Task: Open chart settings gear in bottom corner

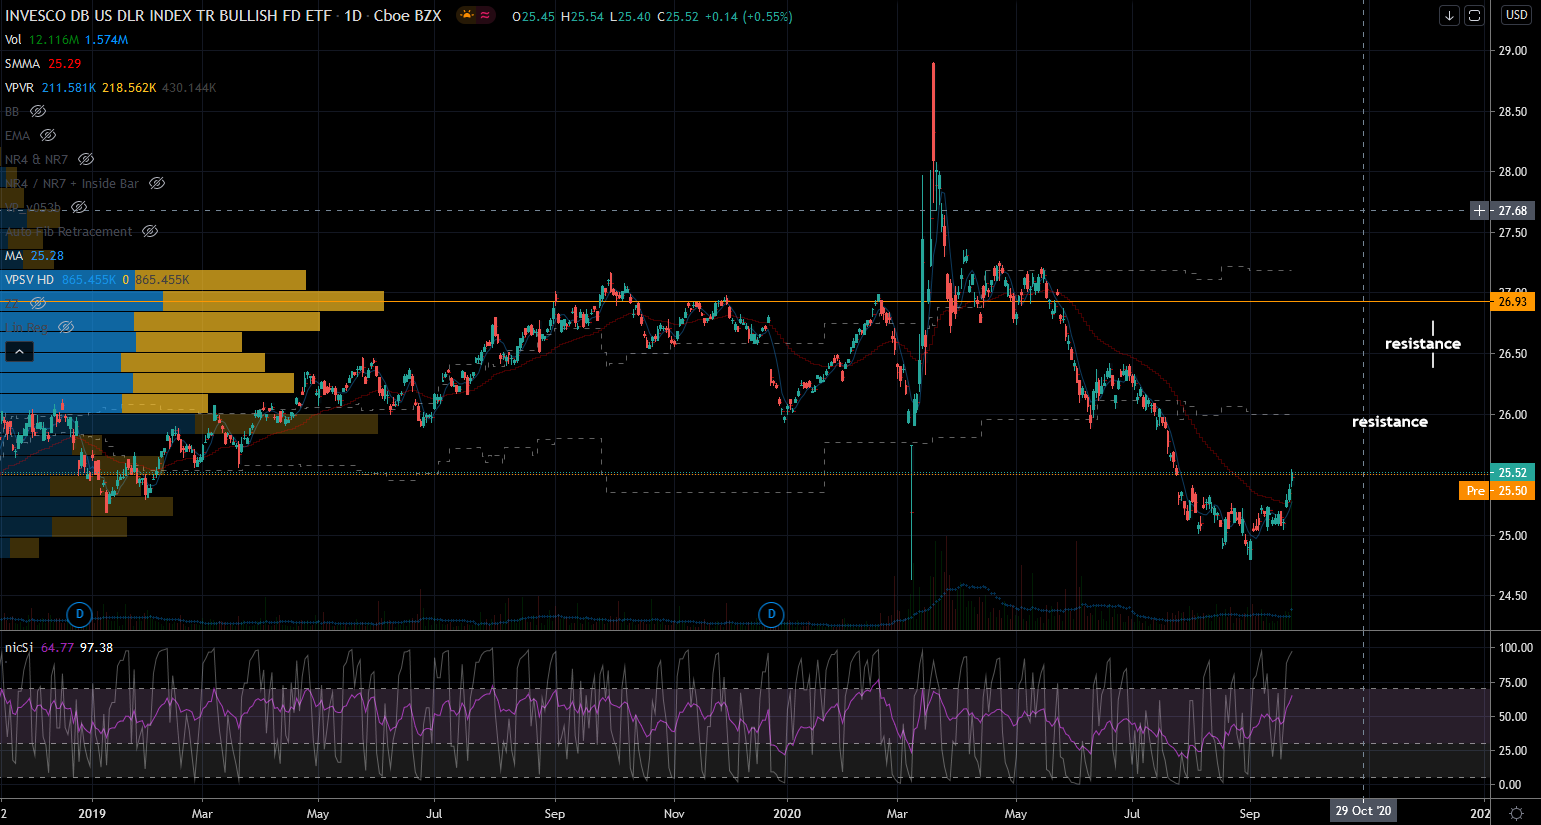Action: click(x=1516, y=812)
